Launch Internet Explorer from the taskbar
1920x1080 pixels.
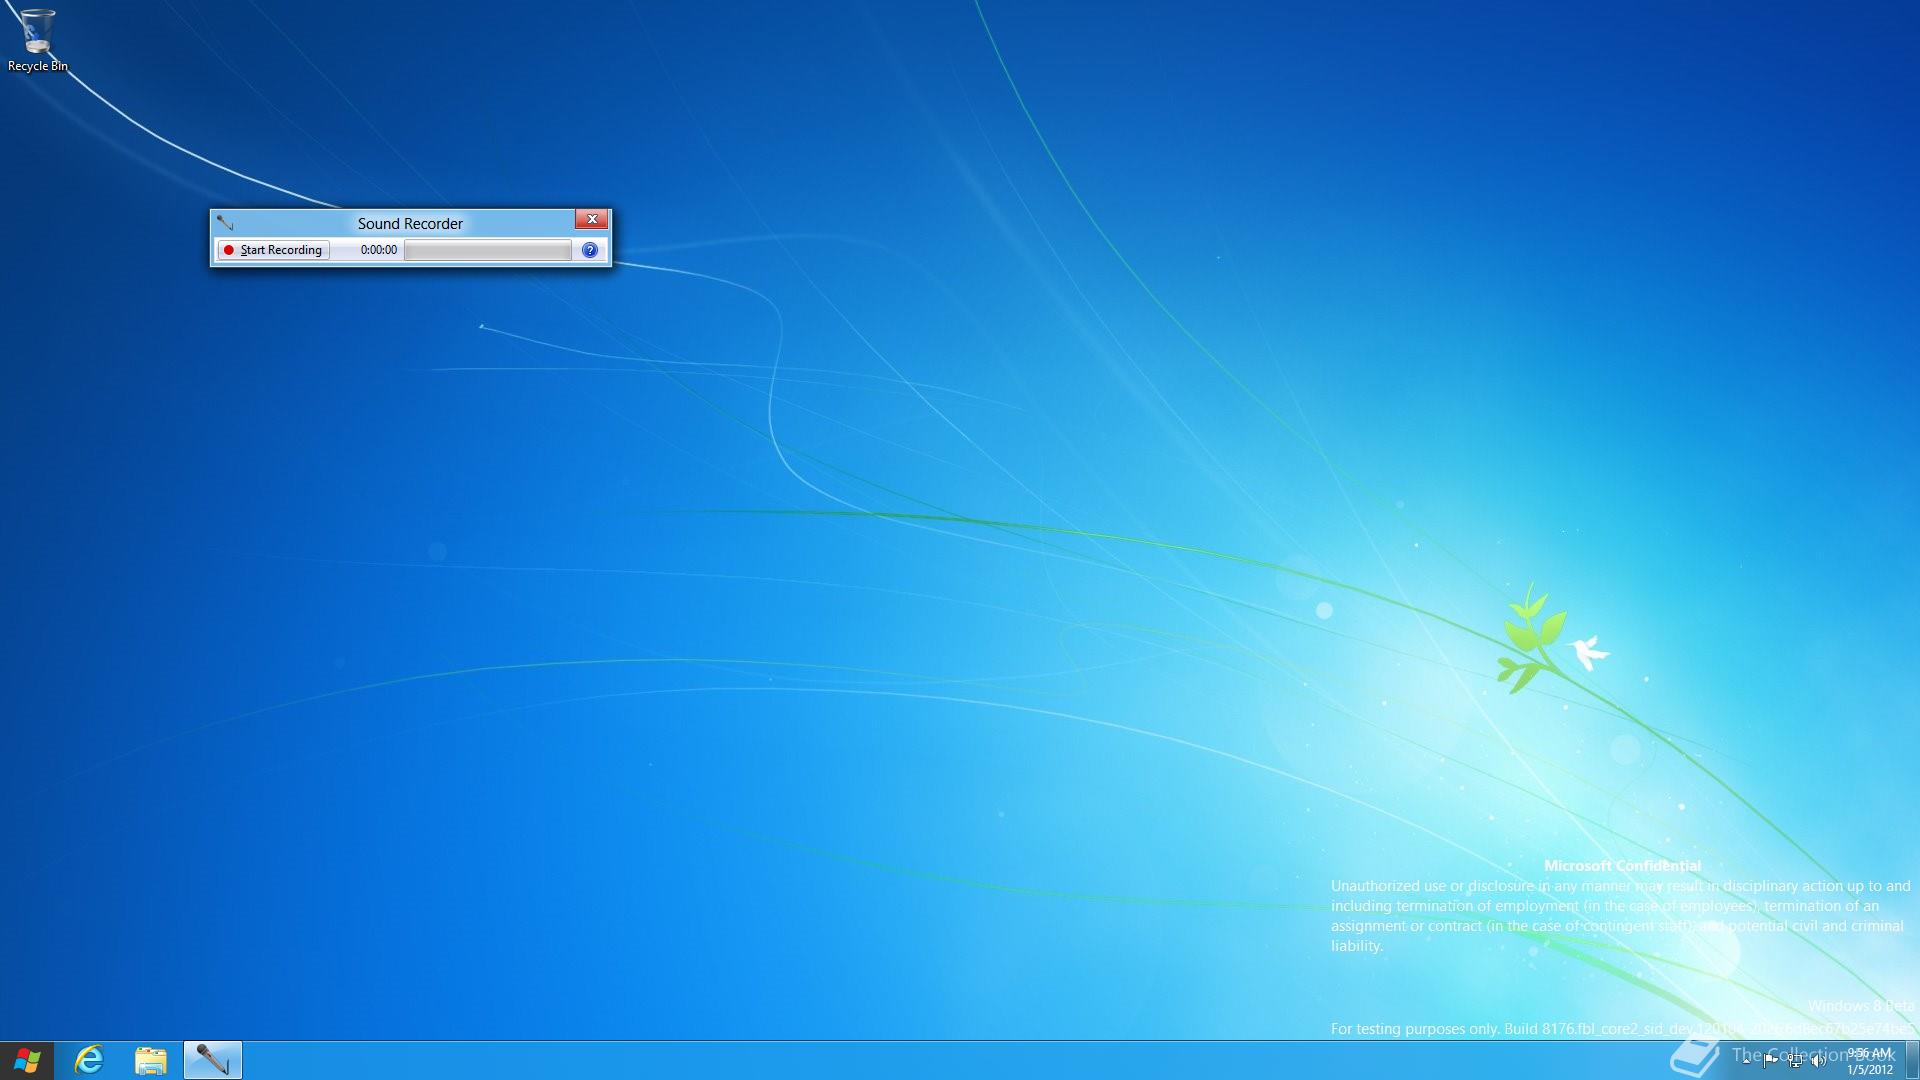[x=89, y=1060]
